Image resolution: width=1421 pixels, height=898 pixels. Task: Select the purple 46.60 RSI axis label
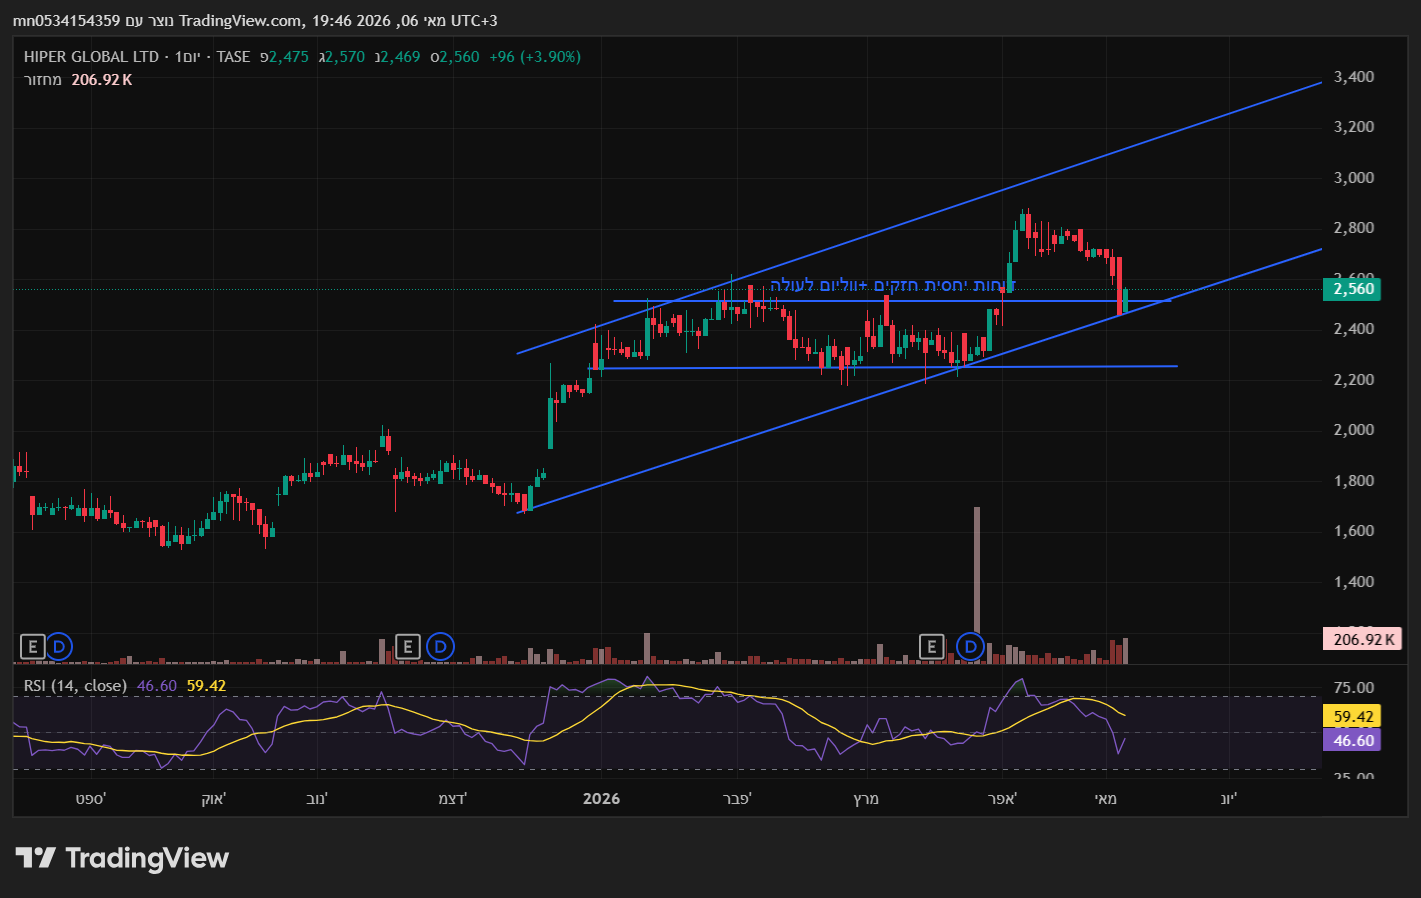[1353, 740]
